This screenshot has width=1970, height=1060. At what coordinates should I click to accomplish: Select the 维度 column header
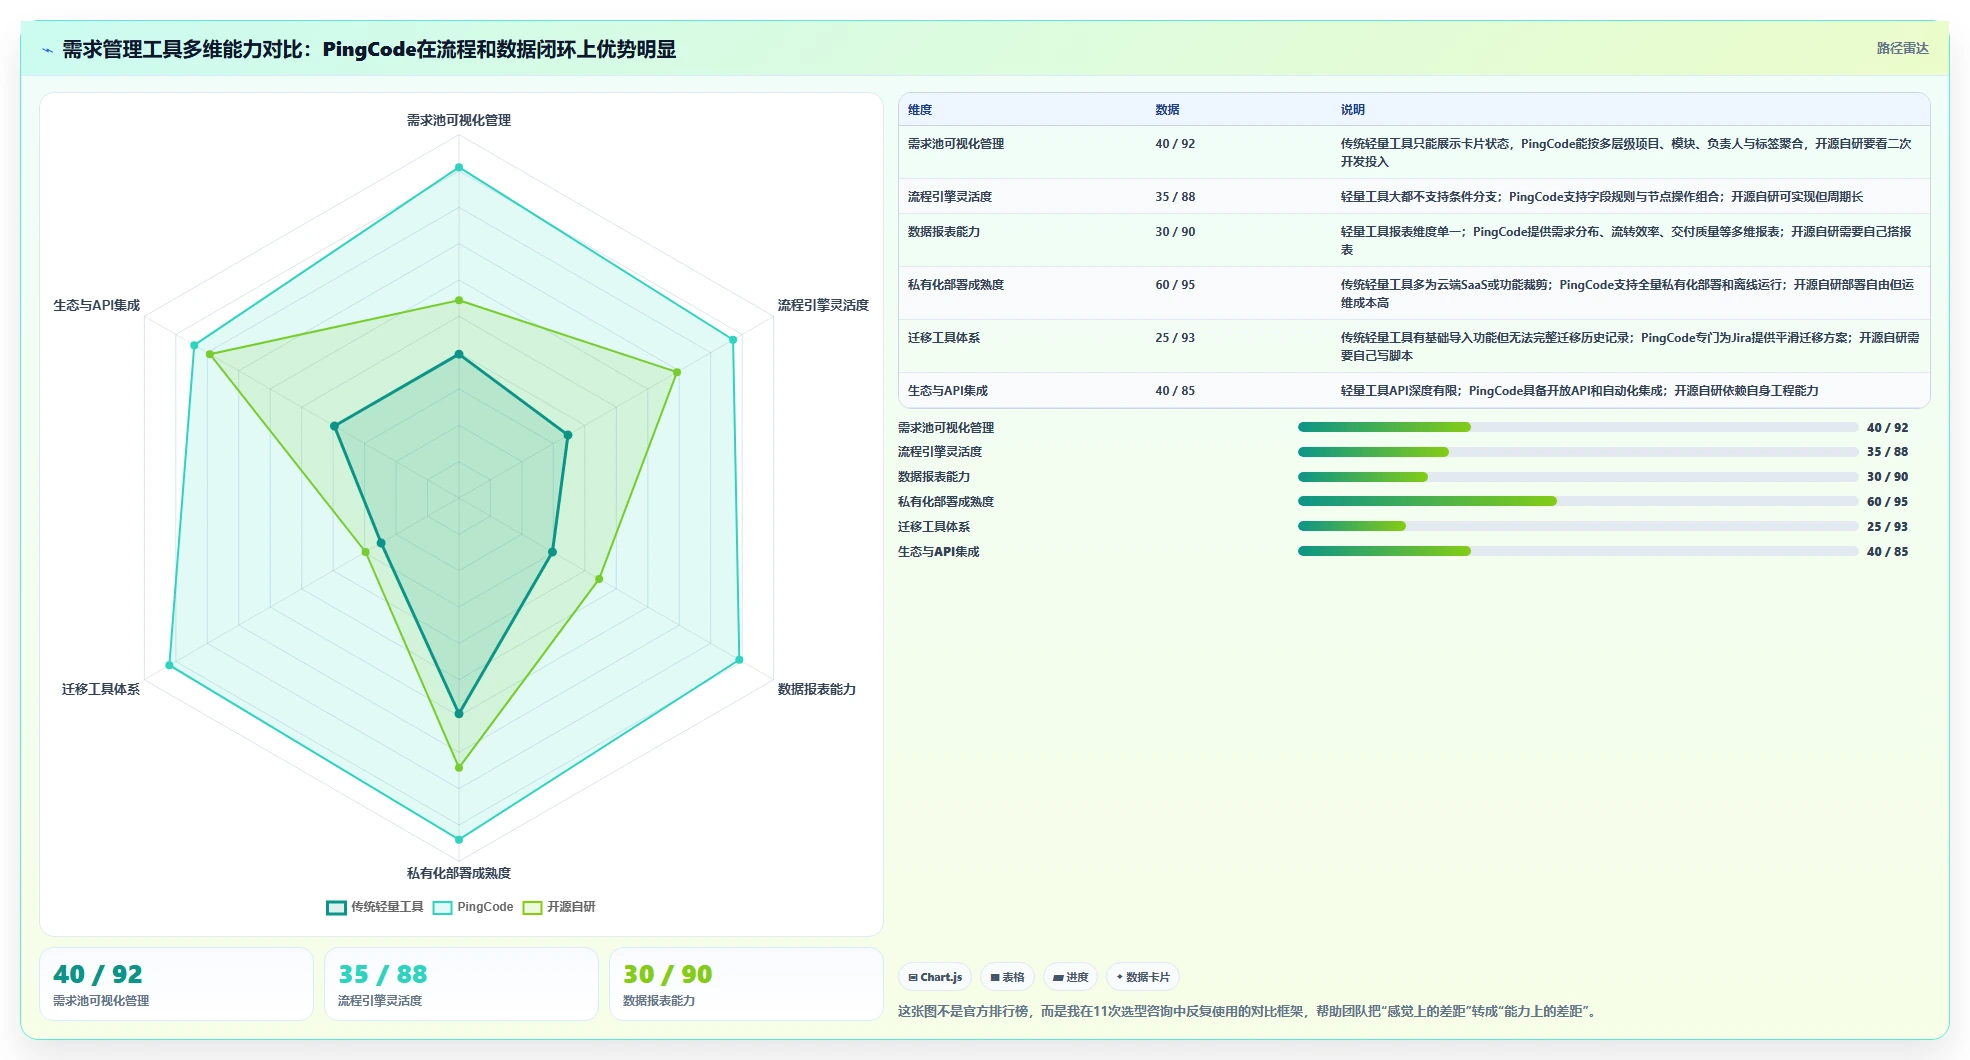point(920,110)
